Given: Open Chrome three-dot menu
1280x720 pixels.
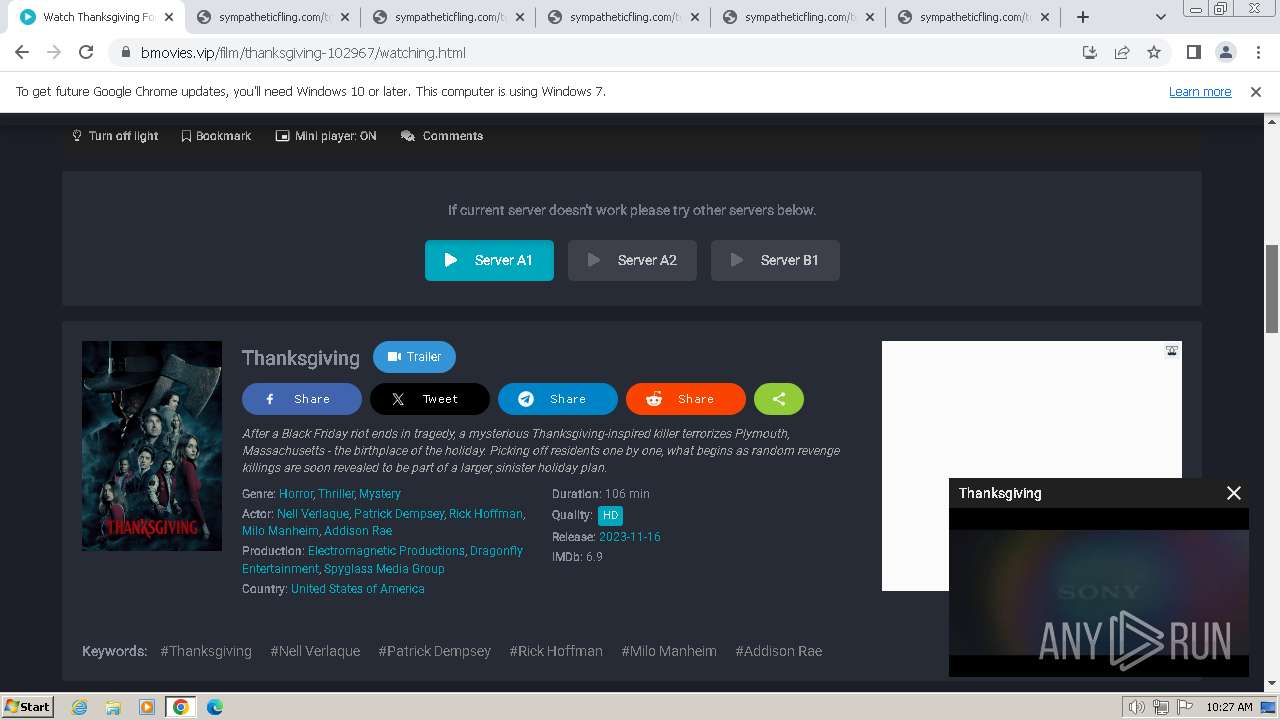Looking at the screenshot, I should coord(1257,52).
